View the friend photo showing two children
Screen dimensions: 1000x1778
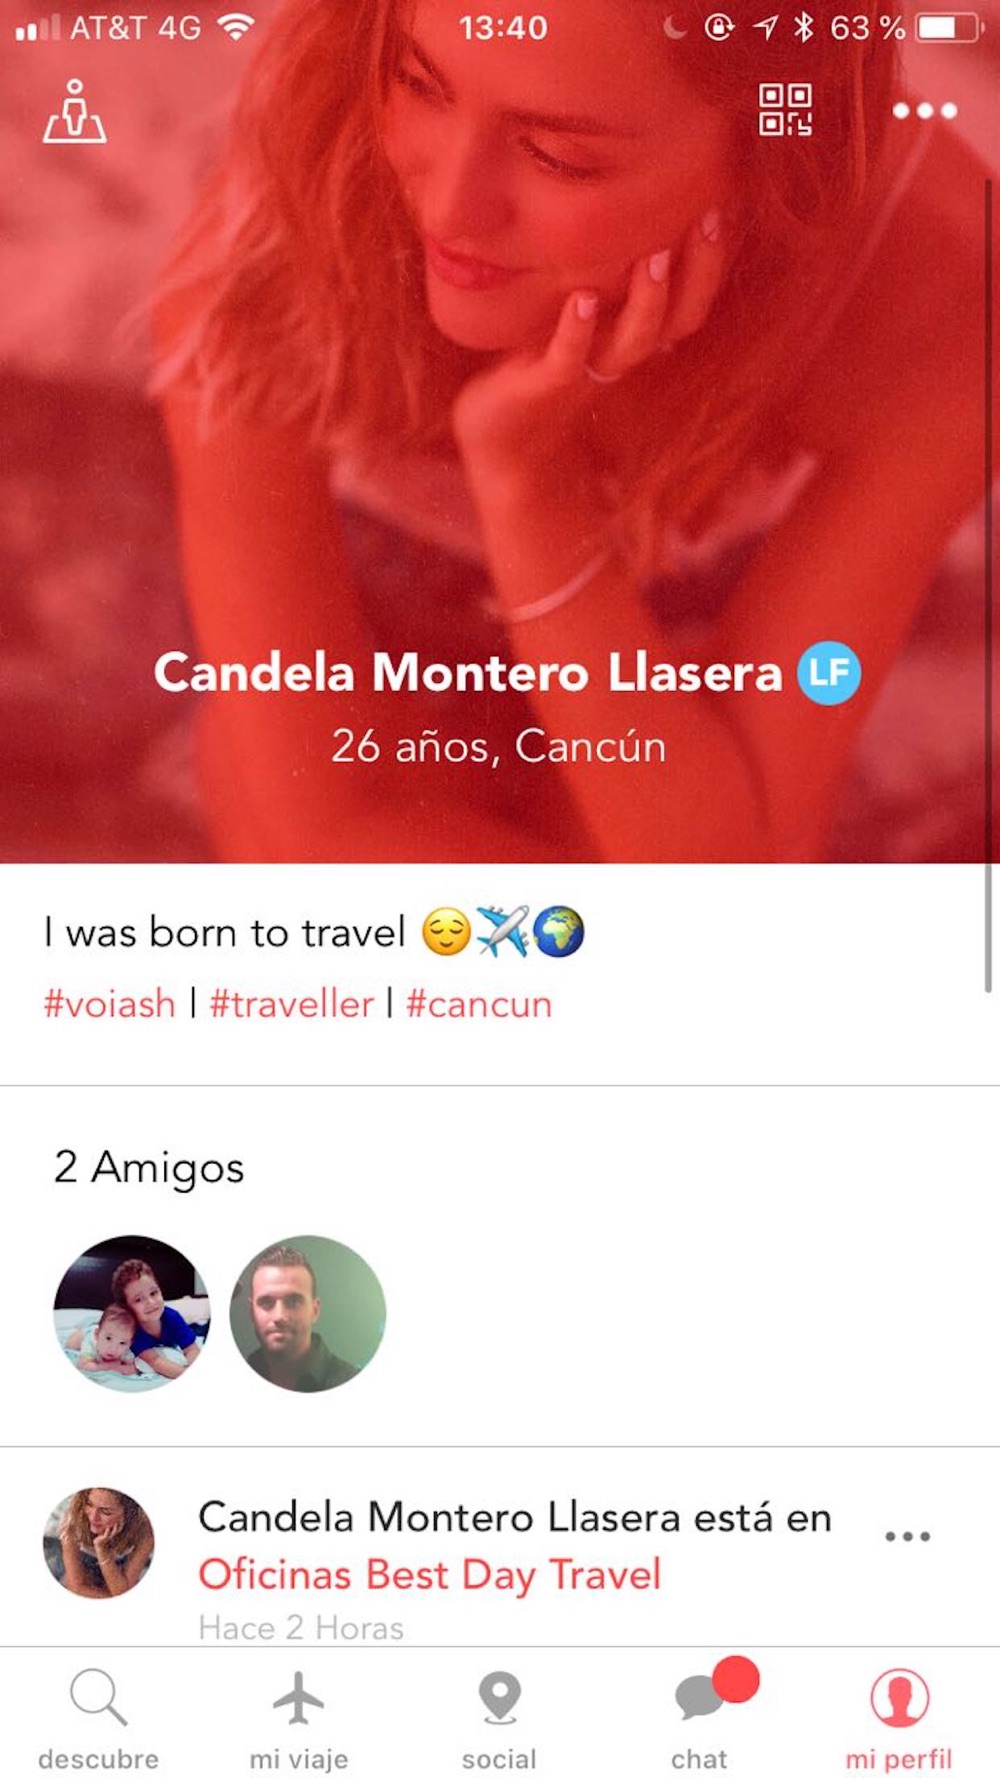tap(132, 1313)
